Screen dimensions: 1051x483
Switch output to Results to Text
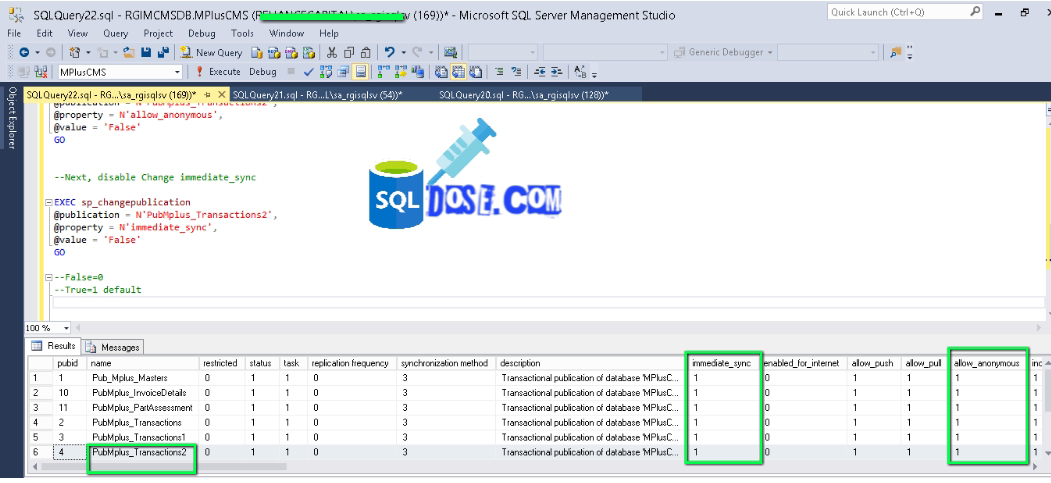click(x=442, y=72)
